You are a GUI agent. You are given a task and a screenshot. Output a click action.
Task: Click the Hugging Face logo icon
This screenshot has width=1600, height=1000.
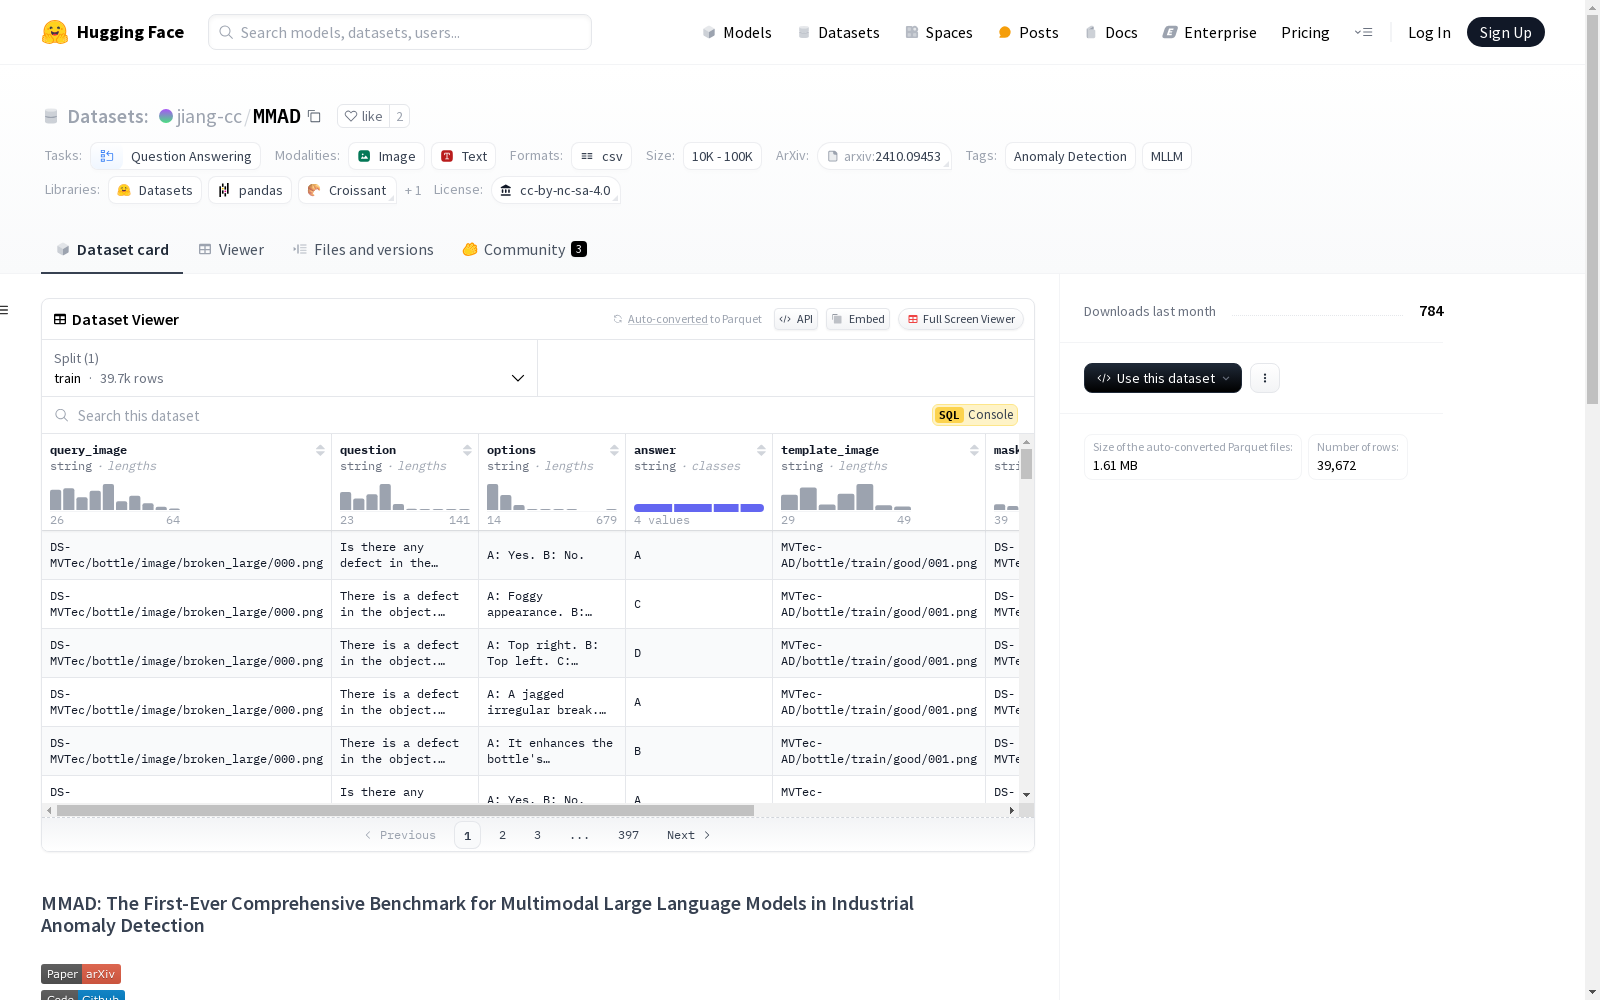coord(55,32)
